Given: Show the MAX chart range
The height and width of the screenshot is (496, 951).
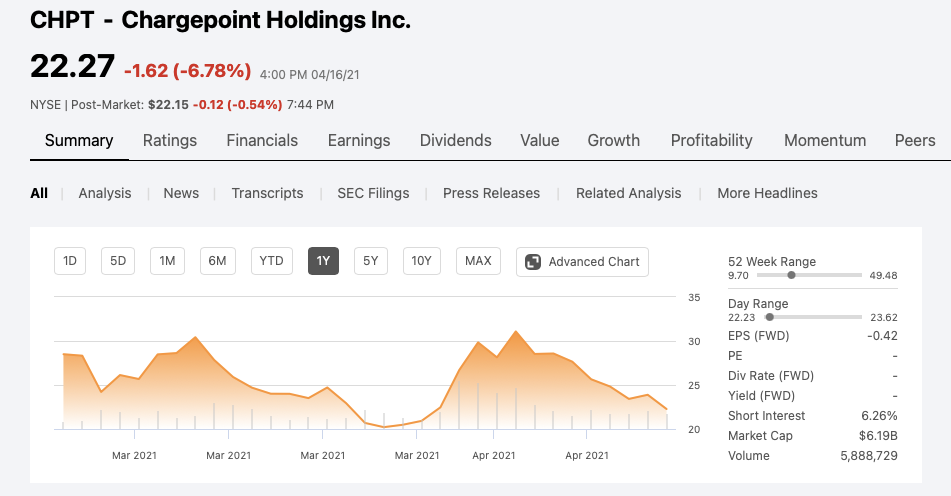Looking at the screenshot, I should pos(479,261).
